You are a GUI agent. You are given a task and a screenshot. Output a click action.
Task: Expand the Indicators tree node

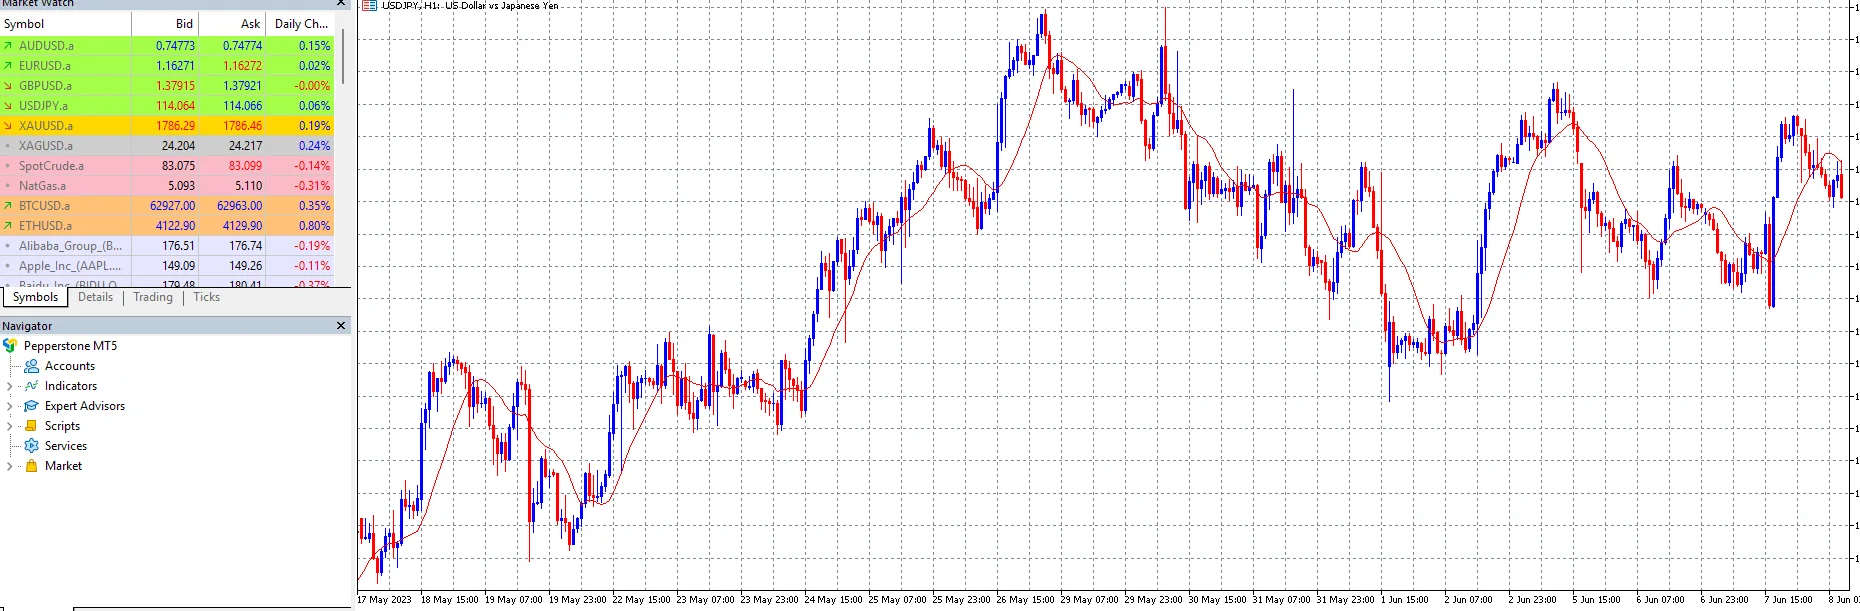[x=10, y=386]
